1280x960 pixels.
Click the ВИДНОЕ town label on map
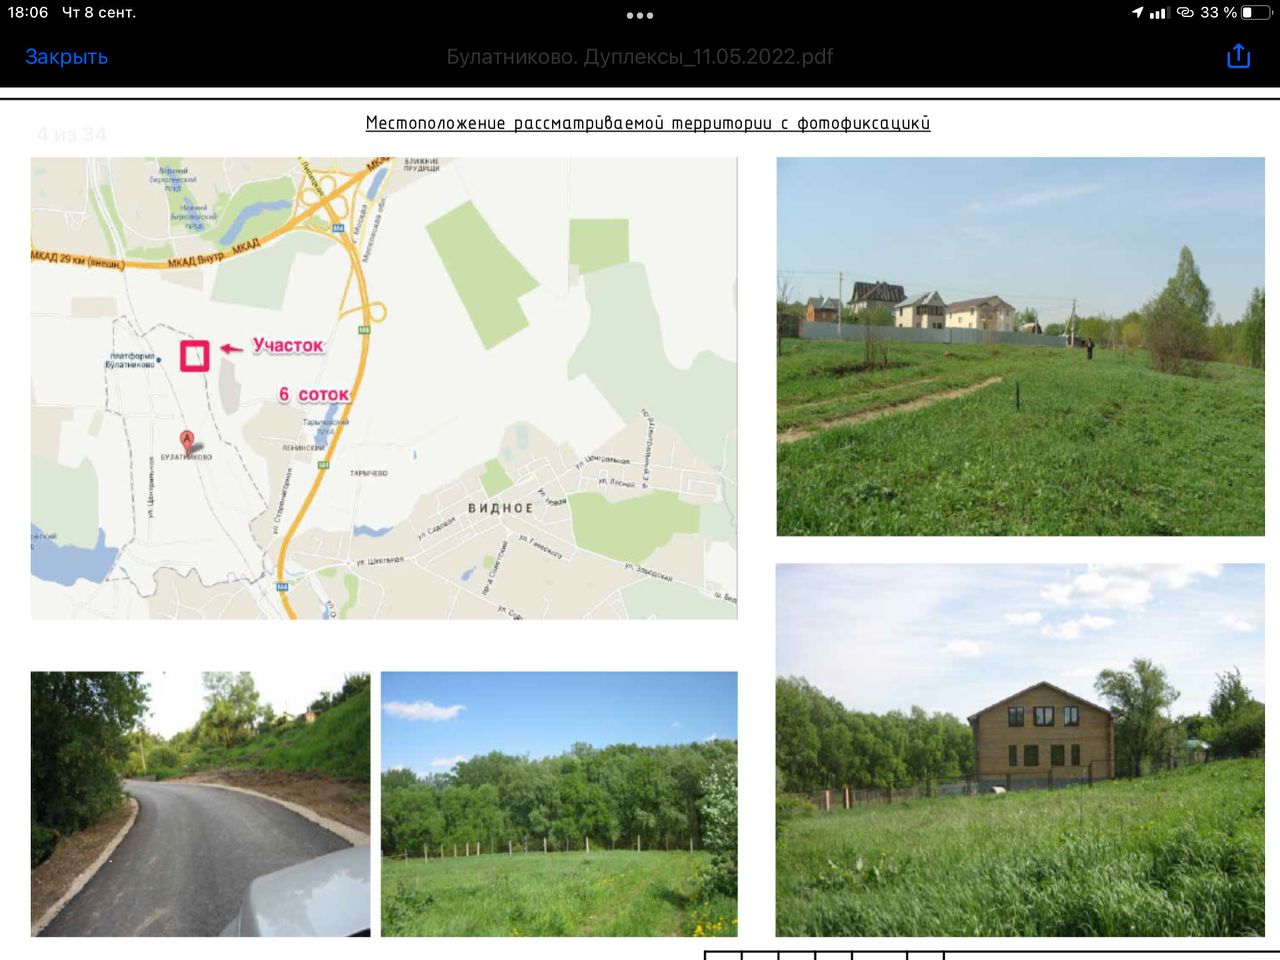[x=500, y=508]
